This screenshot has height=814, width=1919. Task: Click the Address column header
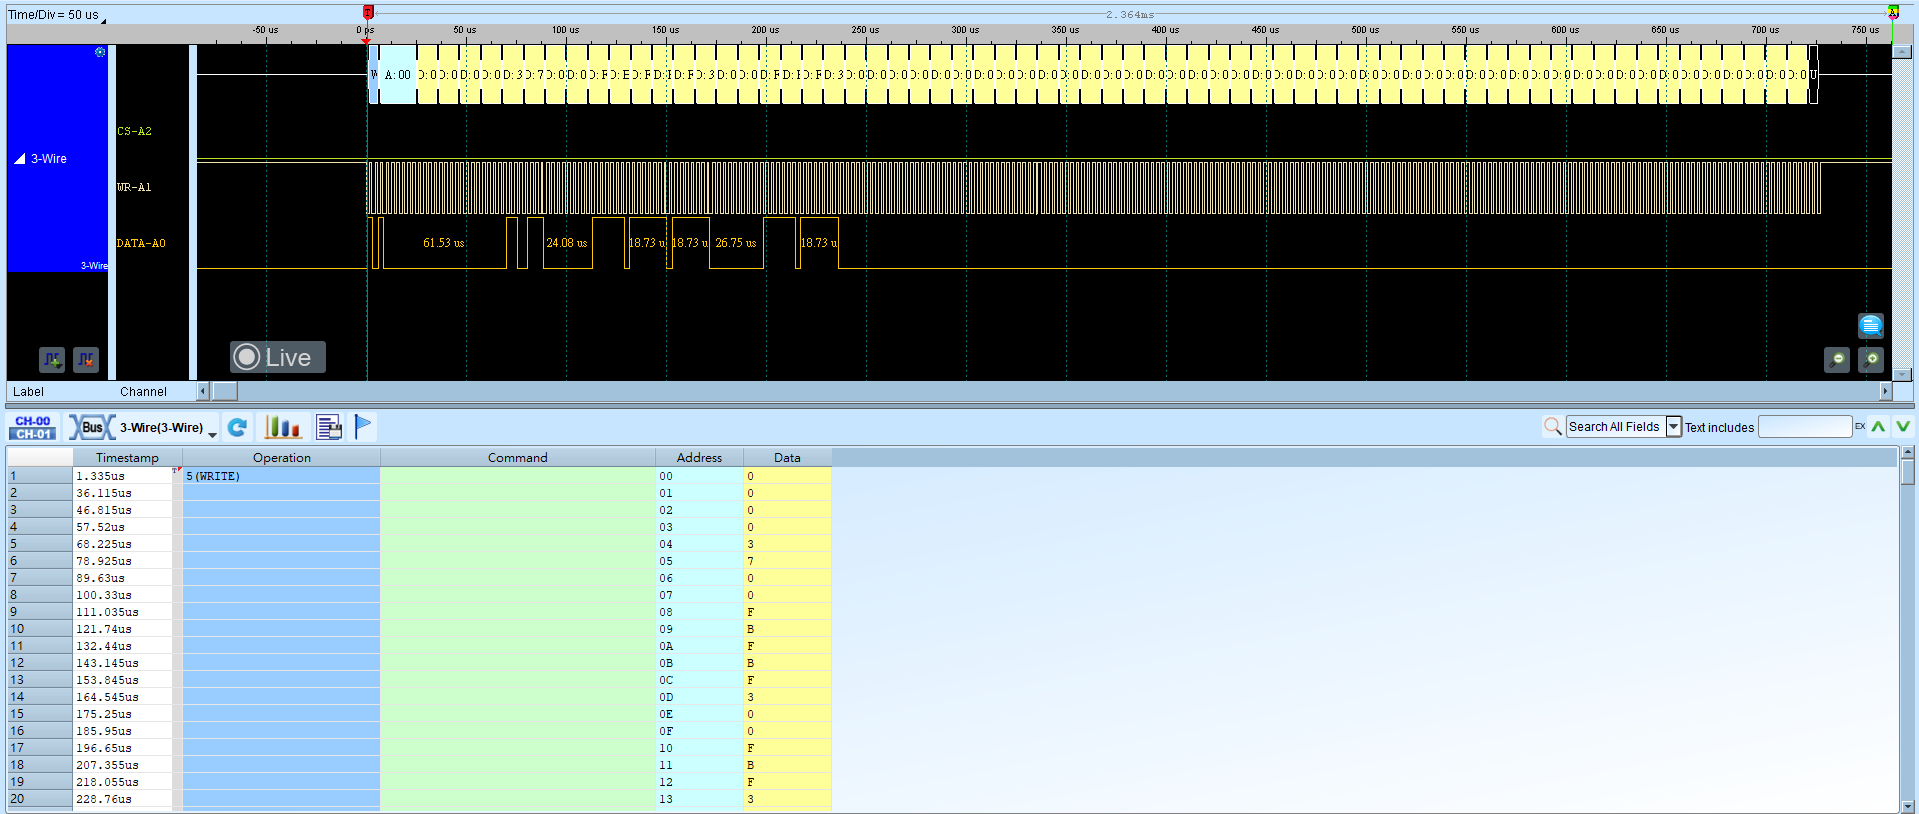(x=699, y=457)
